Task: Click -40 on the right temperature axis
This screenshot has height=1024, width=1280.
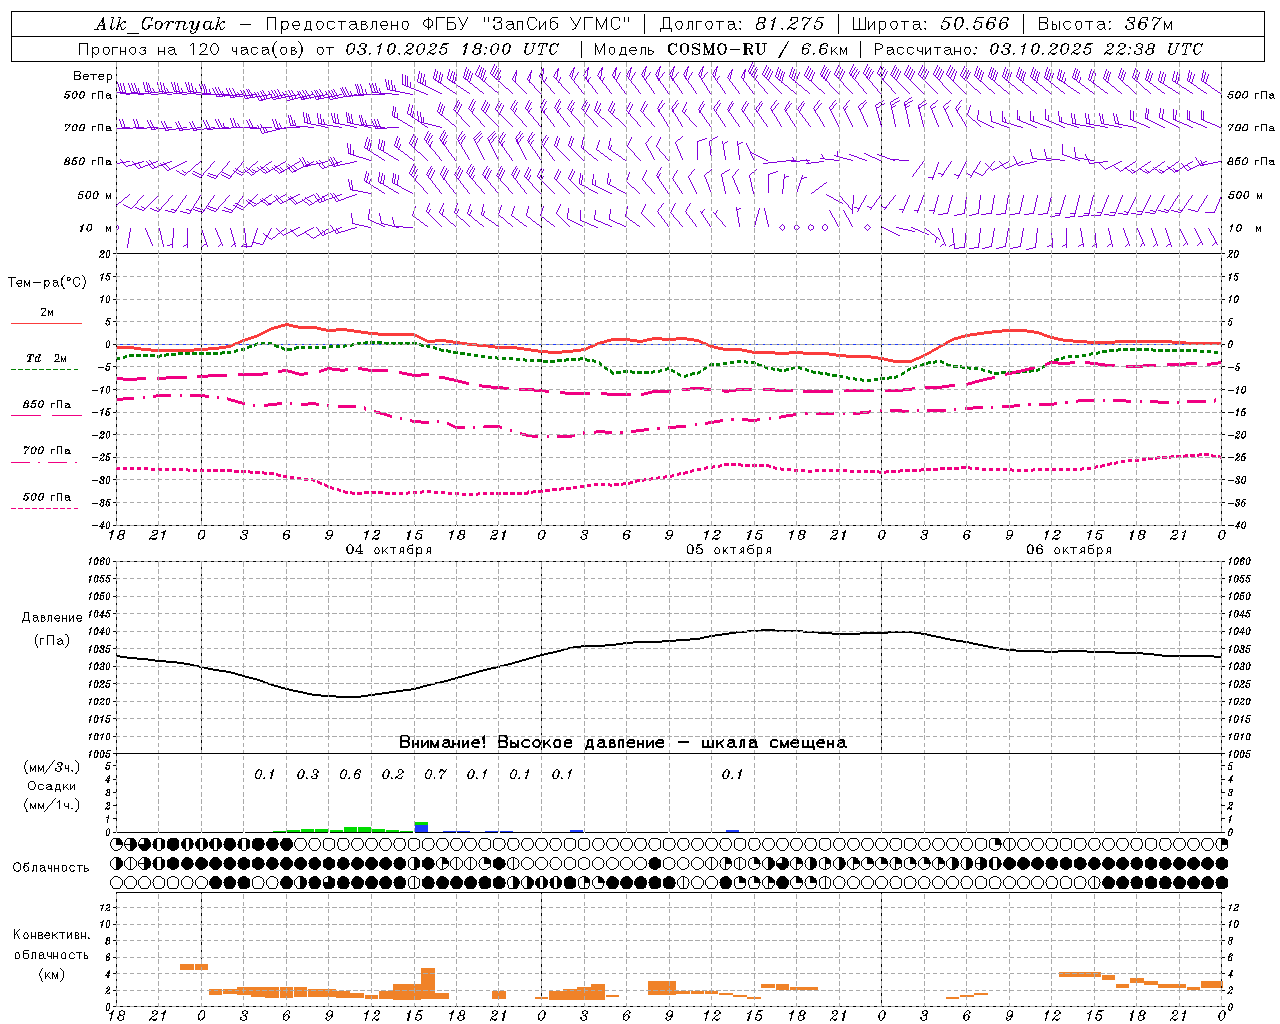Action: (x=1237, y=525)
